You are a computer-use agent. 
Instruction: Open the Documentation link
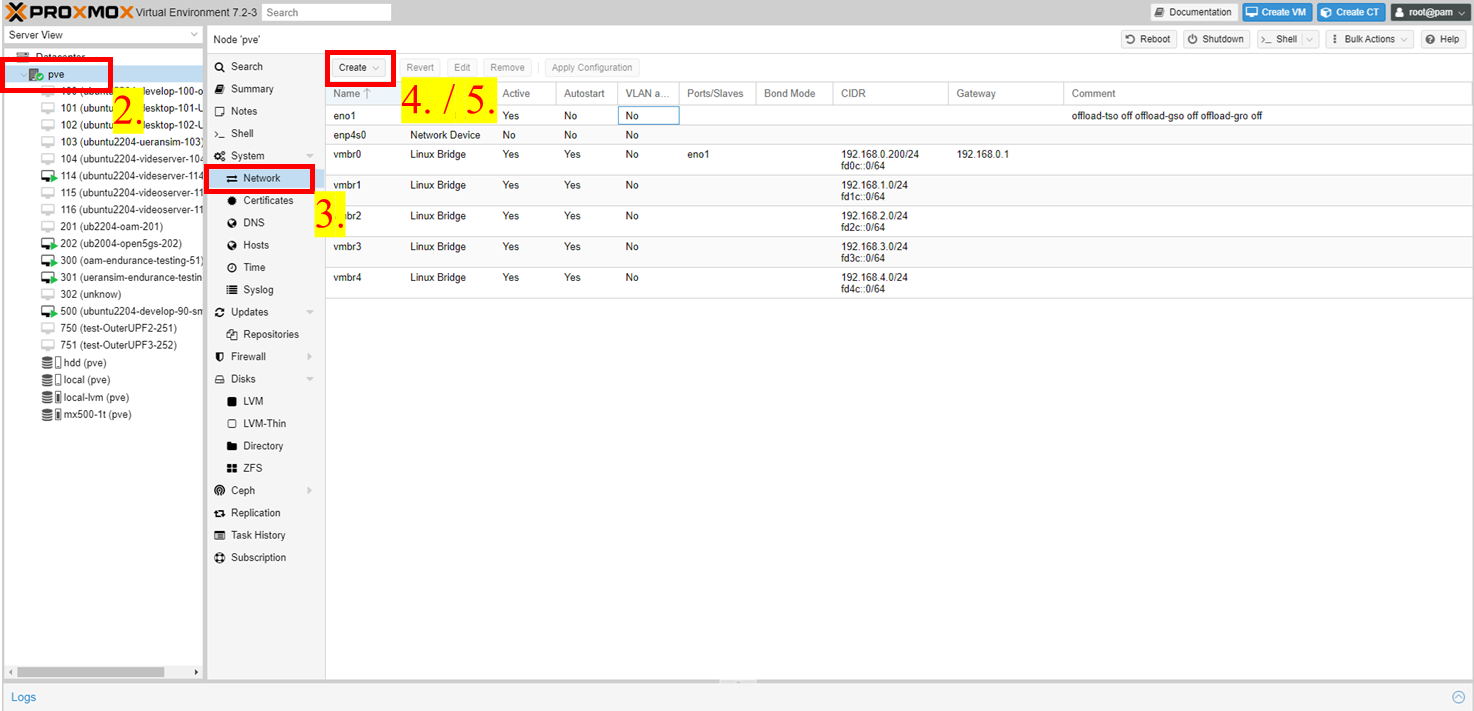click(1193, 12)
